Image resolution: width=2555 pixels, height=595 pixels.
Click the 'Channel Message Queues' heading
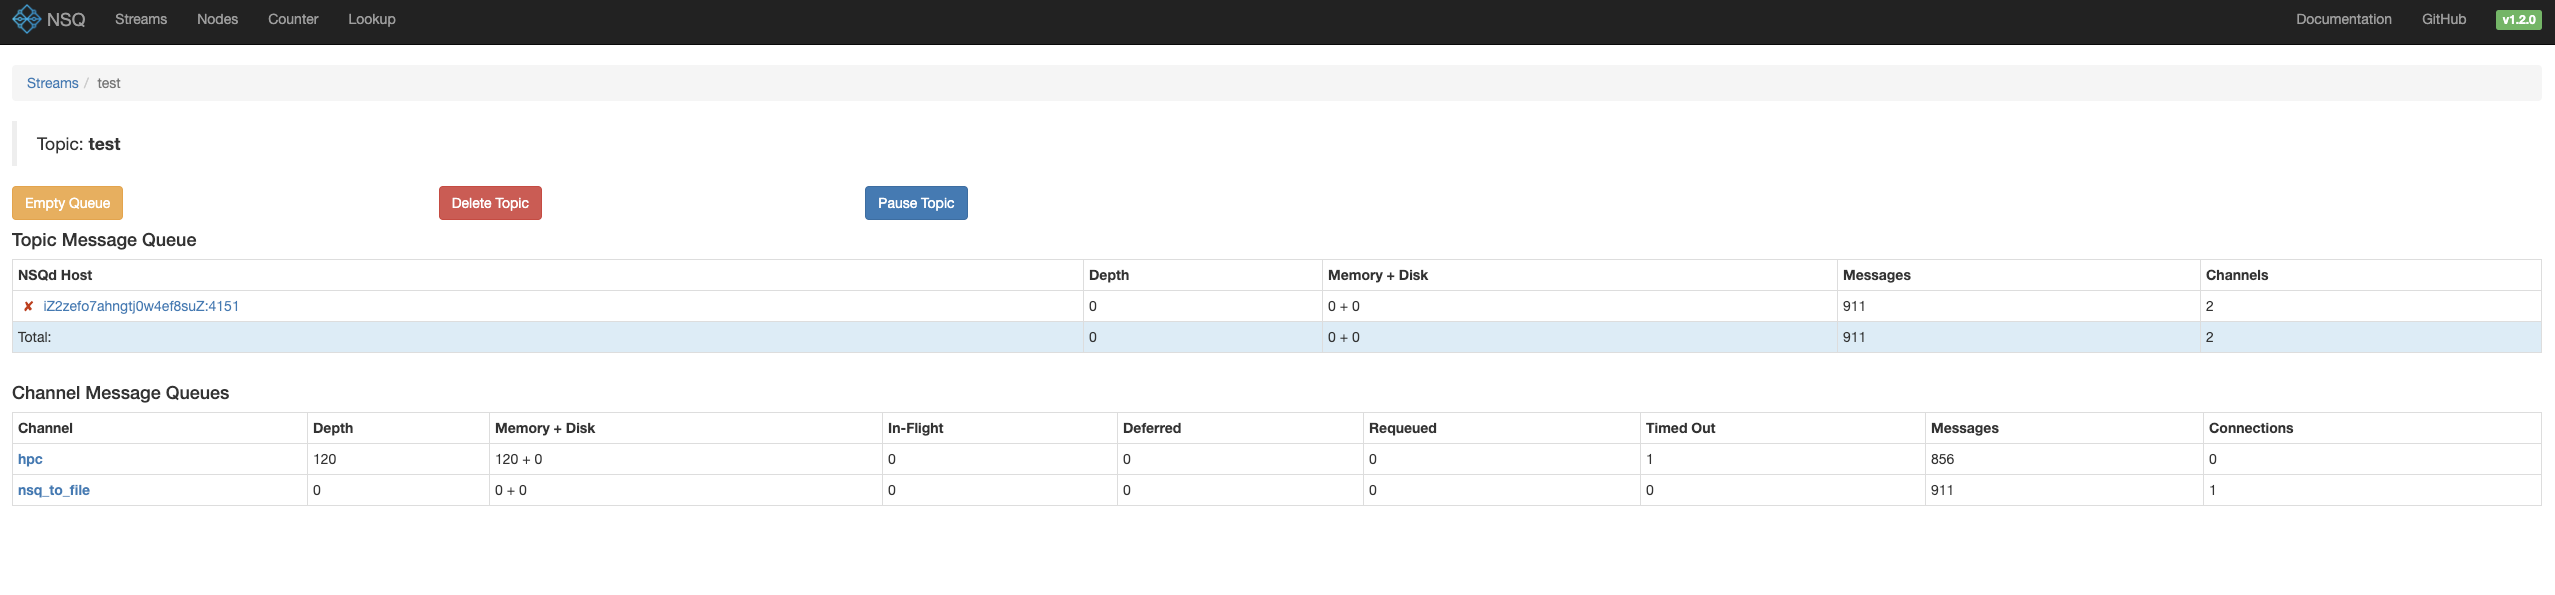click(x=120, y=393)
